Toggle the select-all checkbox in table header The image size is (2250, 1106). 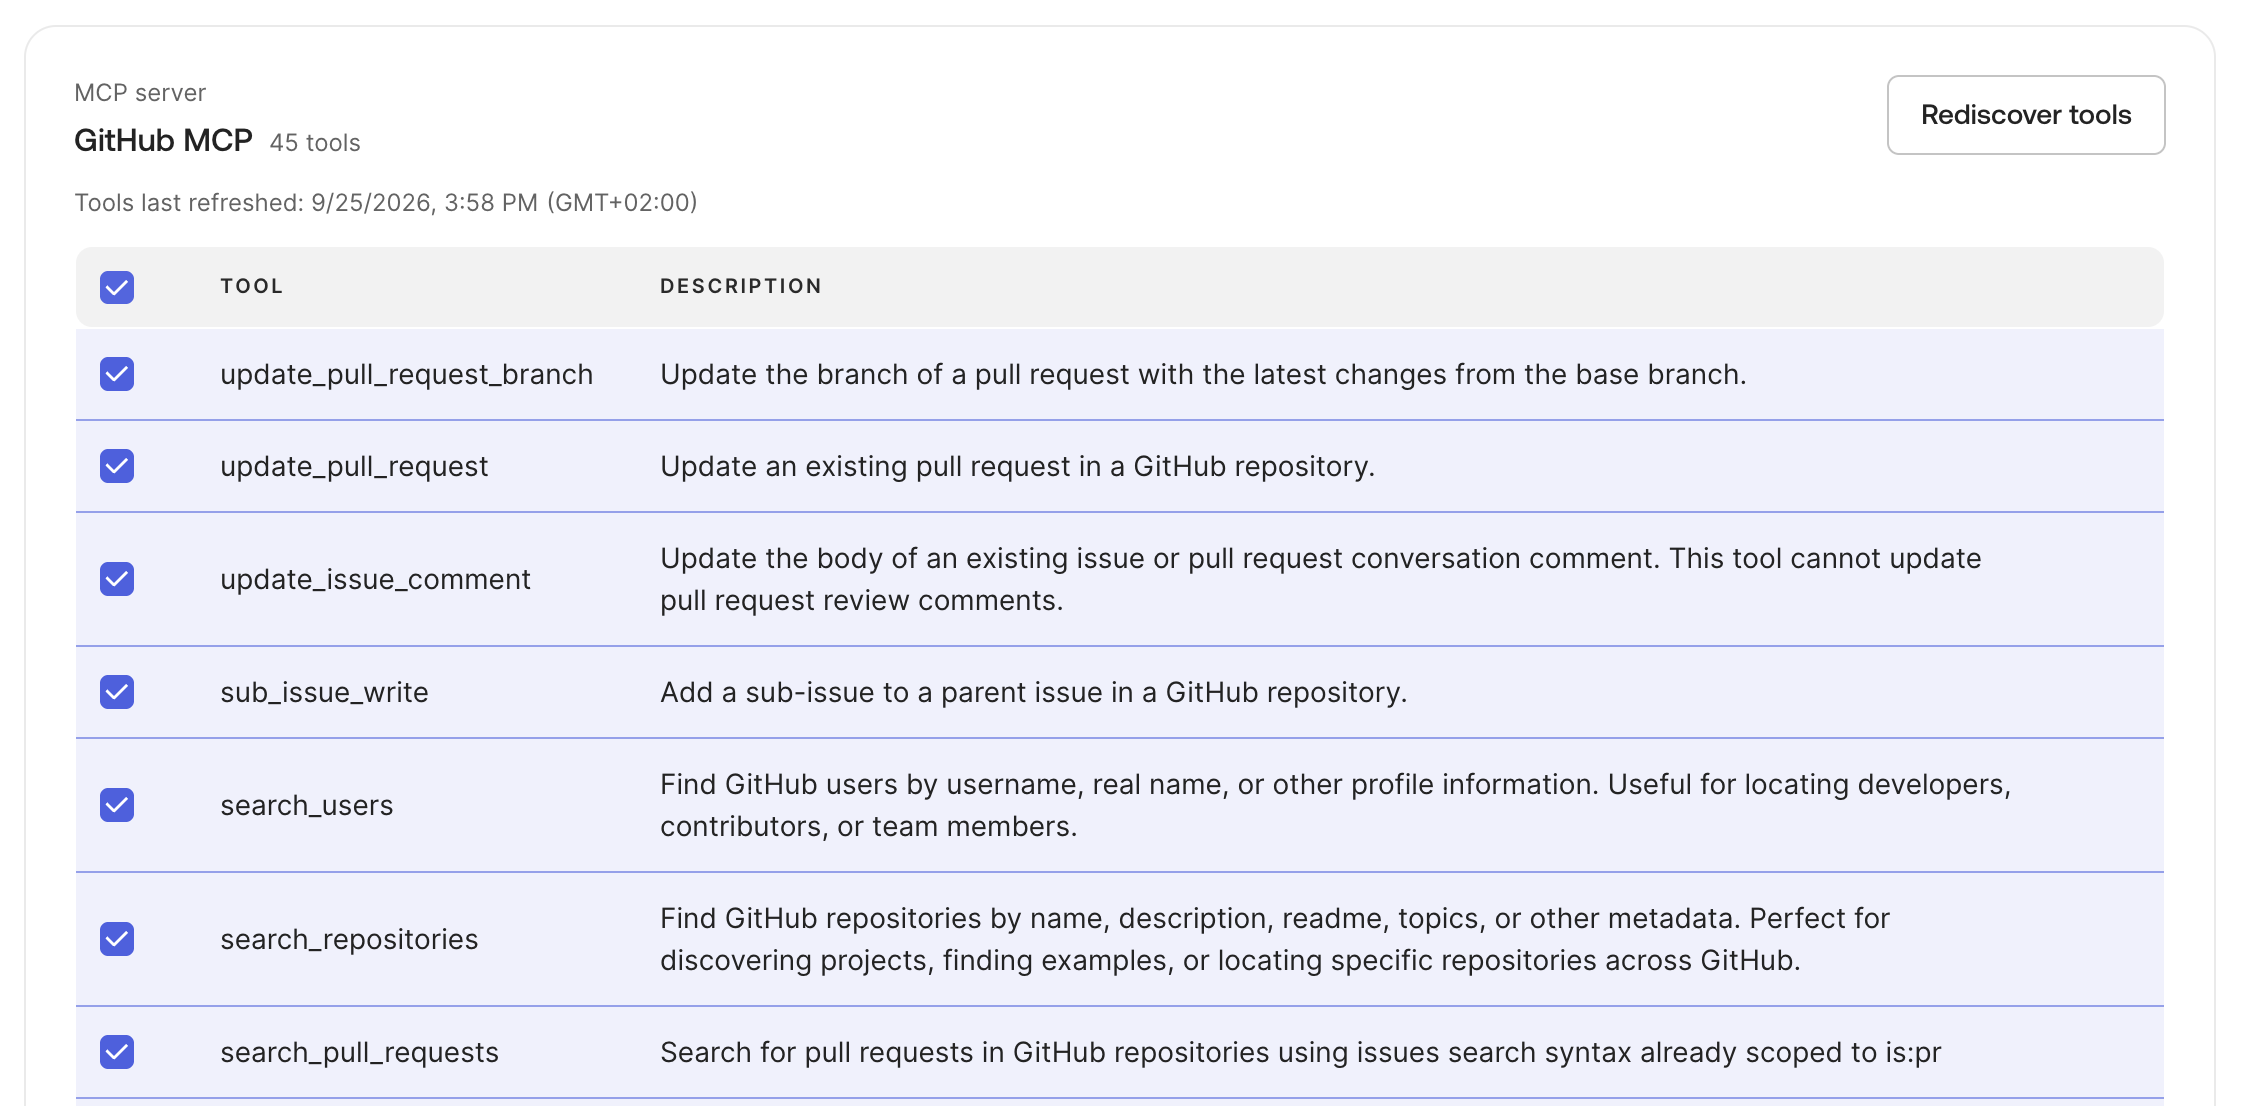point(117,287)
